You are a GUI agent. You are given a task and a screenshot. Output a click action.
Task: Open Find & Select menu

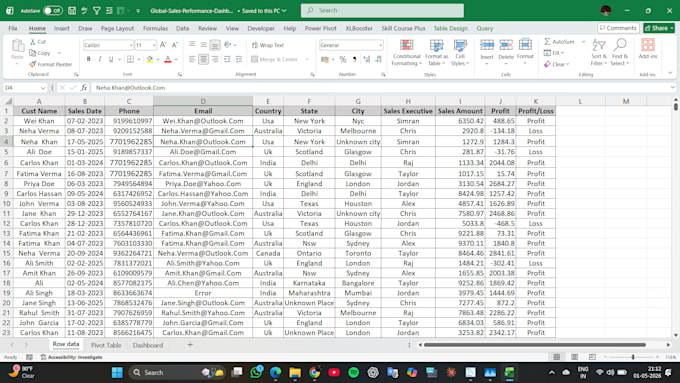click(620, 52)
